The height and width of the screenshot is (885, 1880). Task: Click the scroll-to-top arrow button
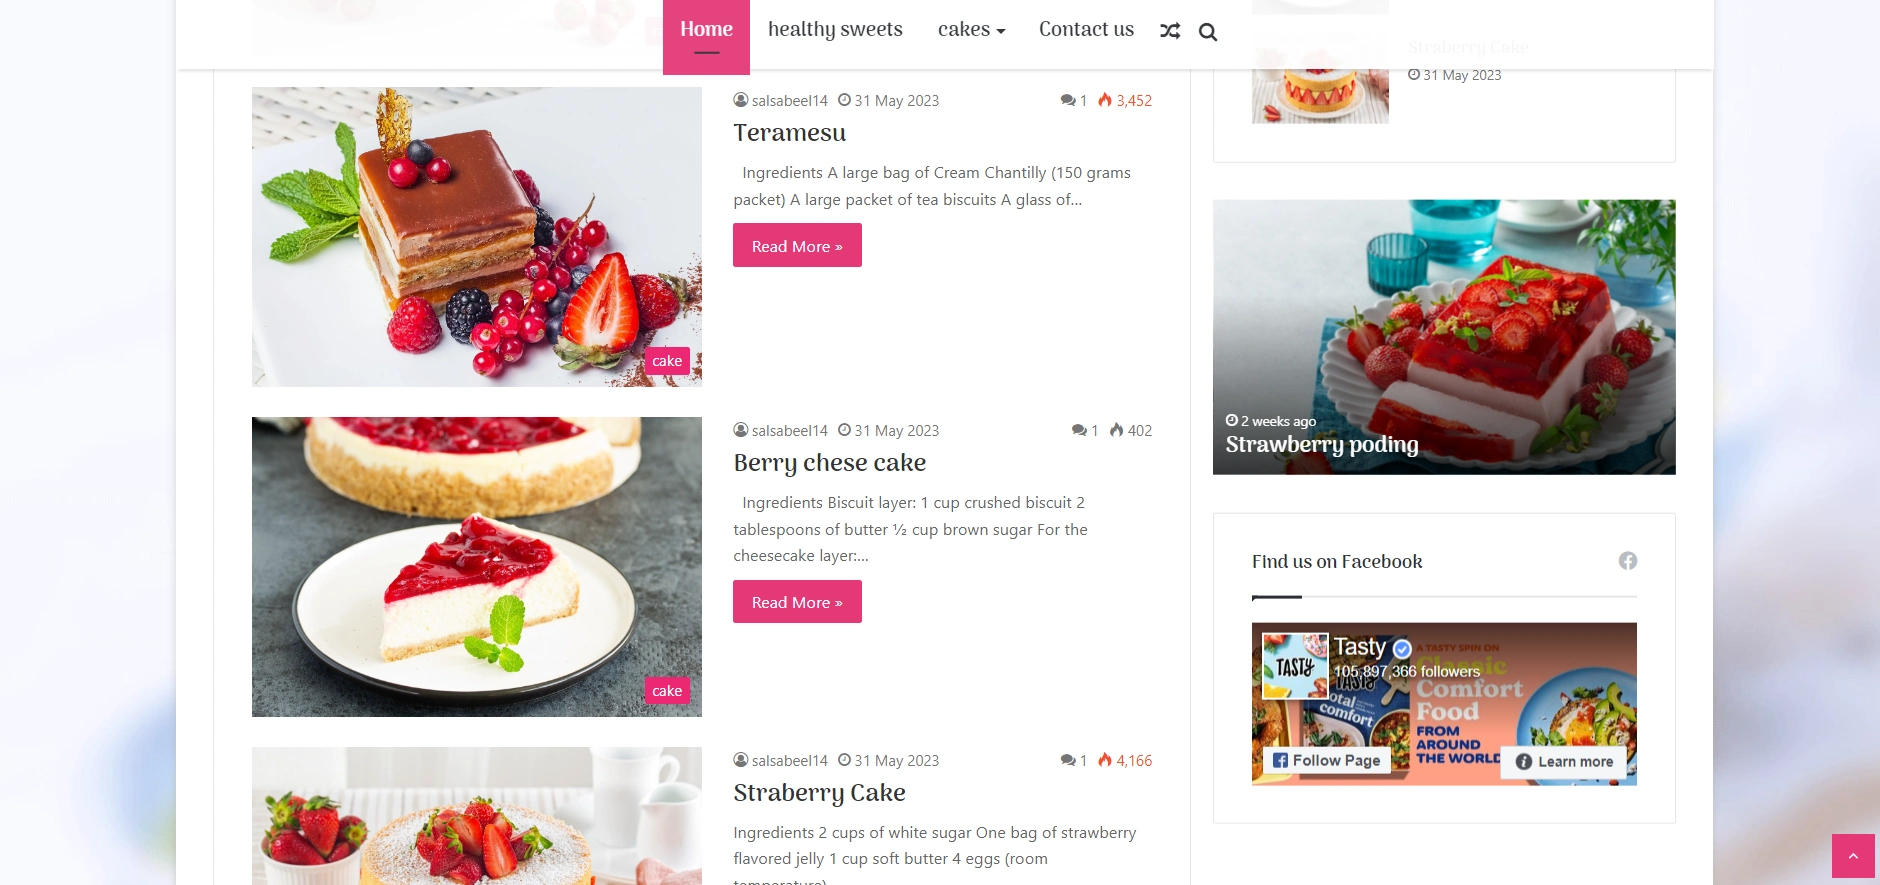pyautogui.click(x=1853, y=856)
